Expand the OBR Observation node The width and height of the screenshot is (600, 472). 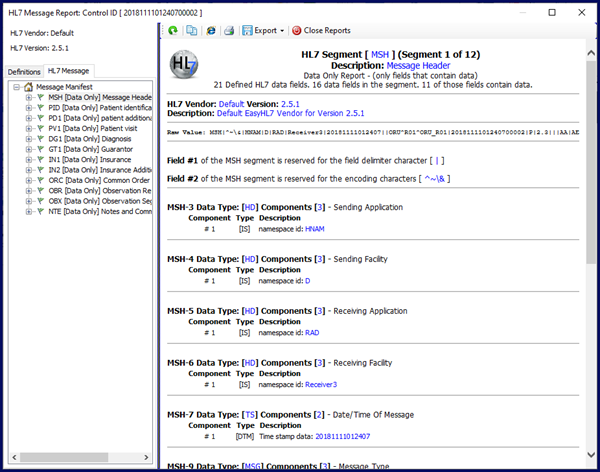coord(29,191)
